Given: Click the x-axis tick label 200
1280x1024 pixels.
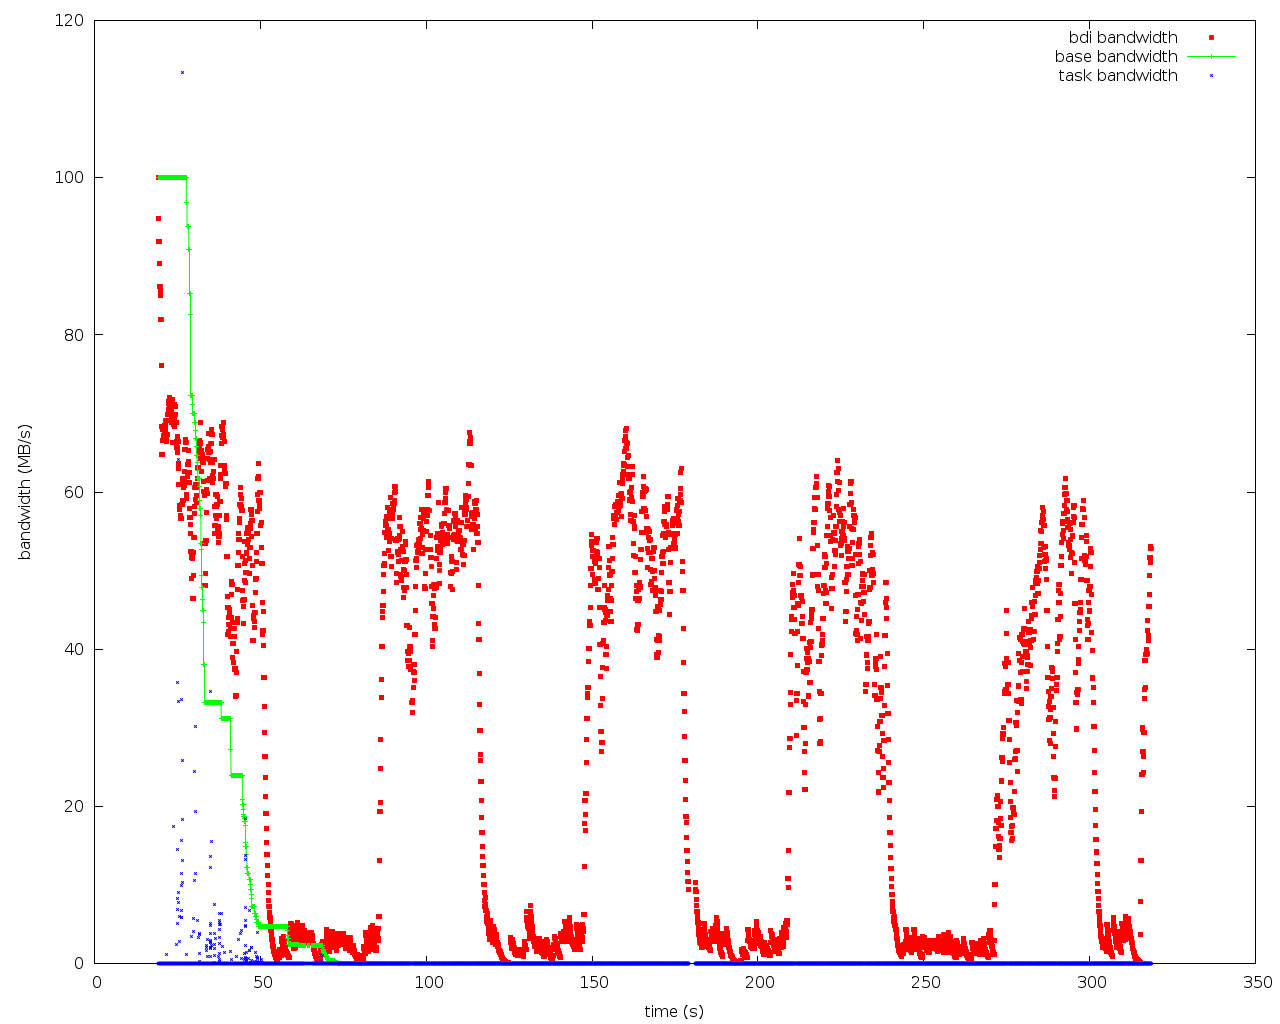Looking at the screenshot, I should (759, 983).
